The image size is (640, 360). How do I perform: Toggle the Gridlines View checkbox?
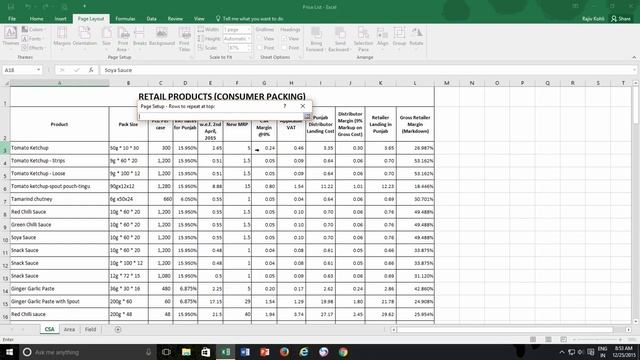click(x=259, y=38)
